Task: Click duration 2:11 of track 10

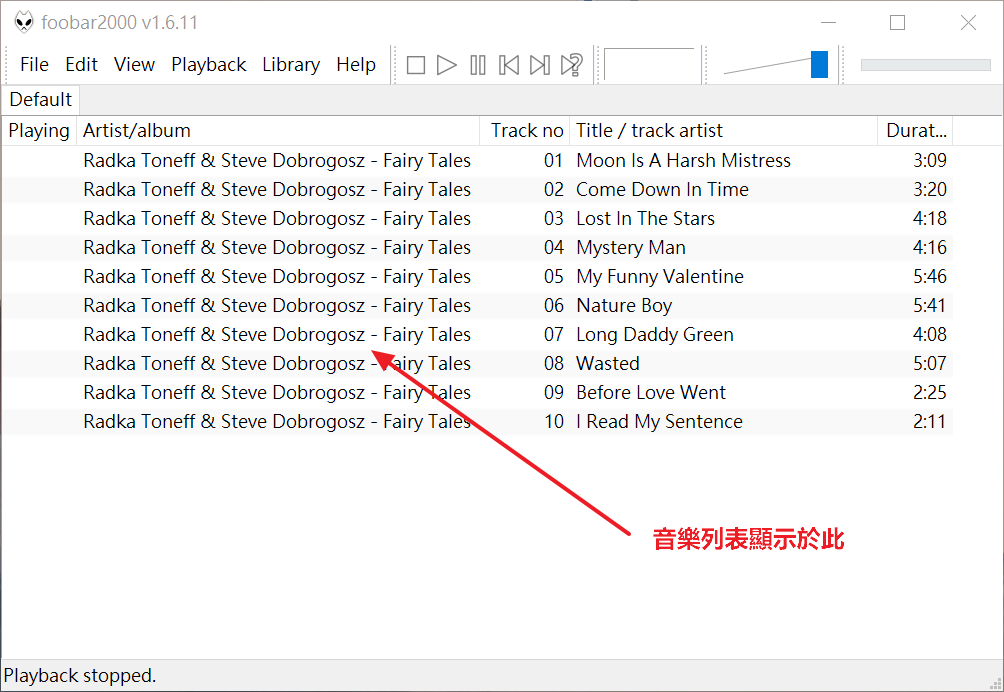Action: click(x=930, y=421)
